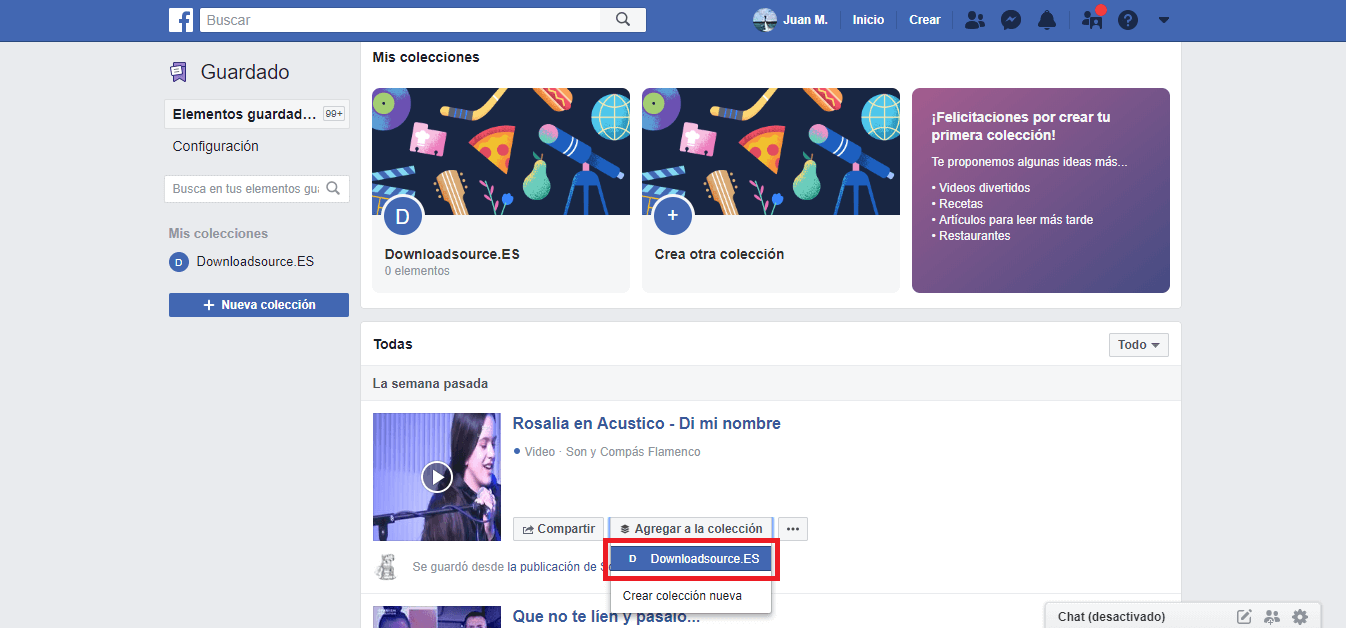Open the icon with red notification badge

[1092, 19]
